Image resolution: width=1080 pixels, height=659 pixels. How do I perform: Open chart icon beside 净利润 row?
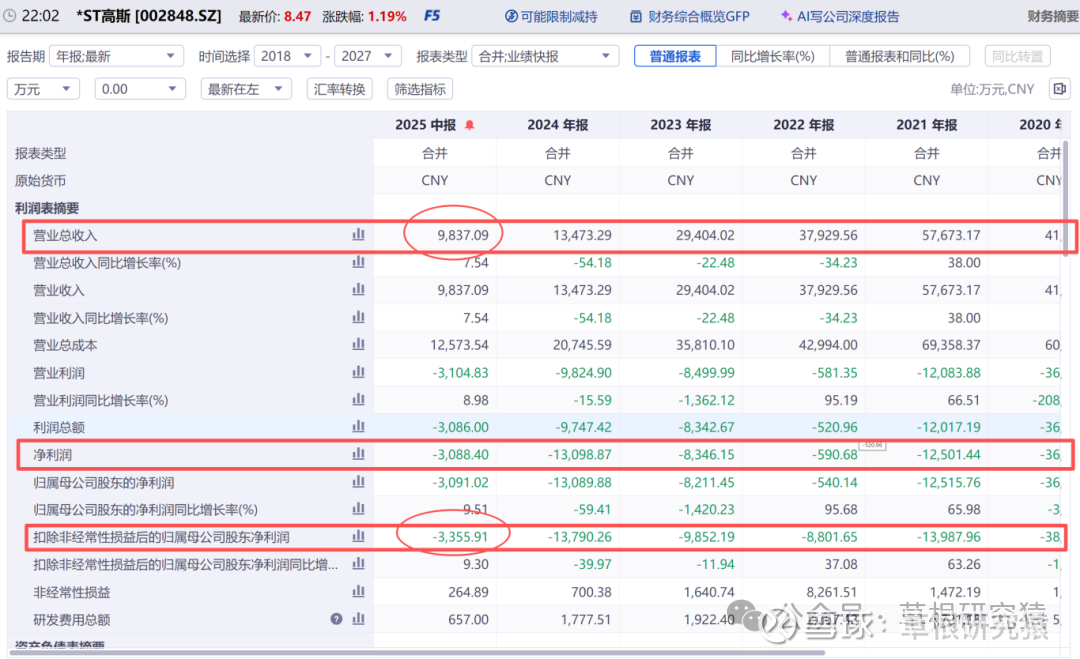[x=358, y=454]
